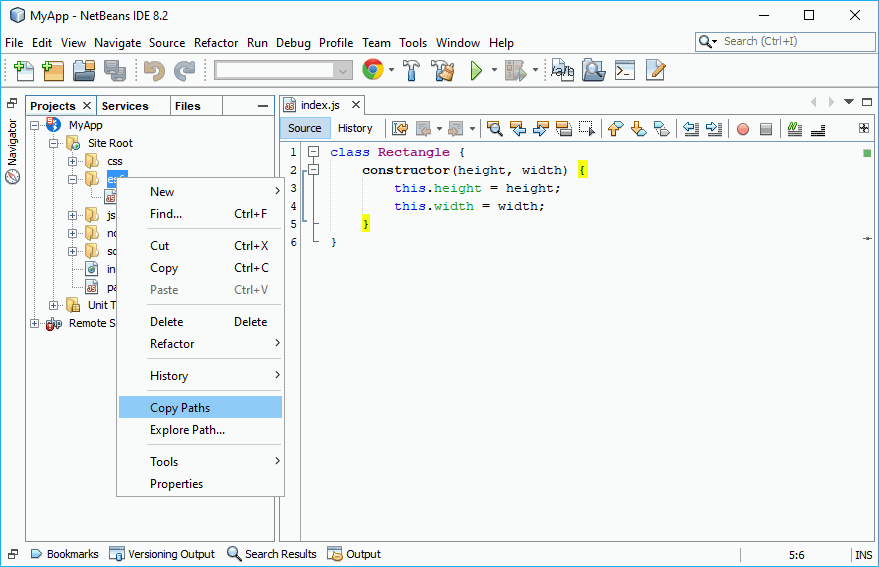The image size is (879, 567).
Task: Open the Refactor menu in menu bar
Action: pyautogui.click(x=216, y=43)
